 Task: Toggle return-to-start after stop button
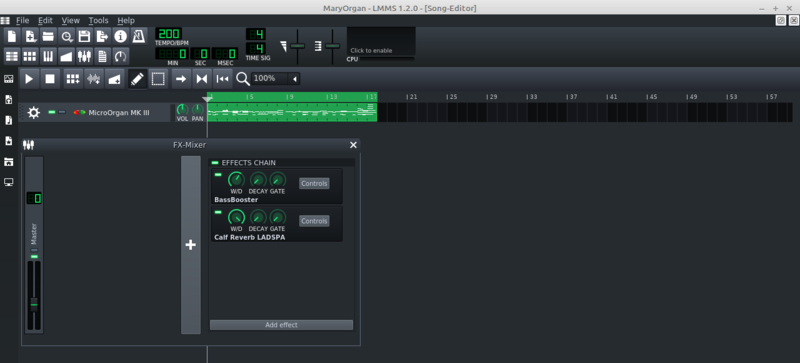[222, 79]
